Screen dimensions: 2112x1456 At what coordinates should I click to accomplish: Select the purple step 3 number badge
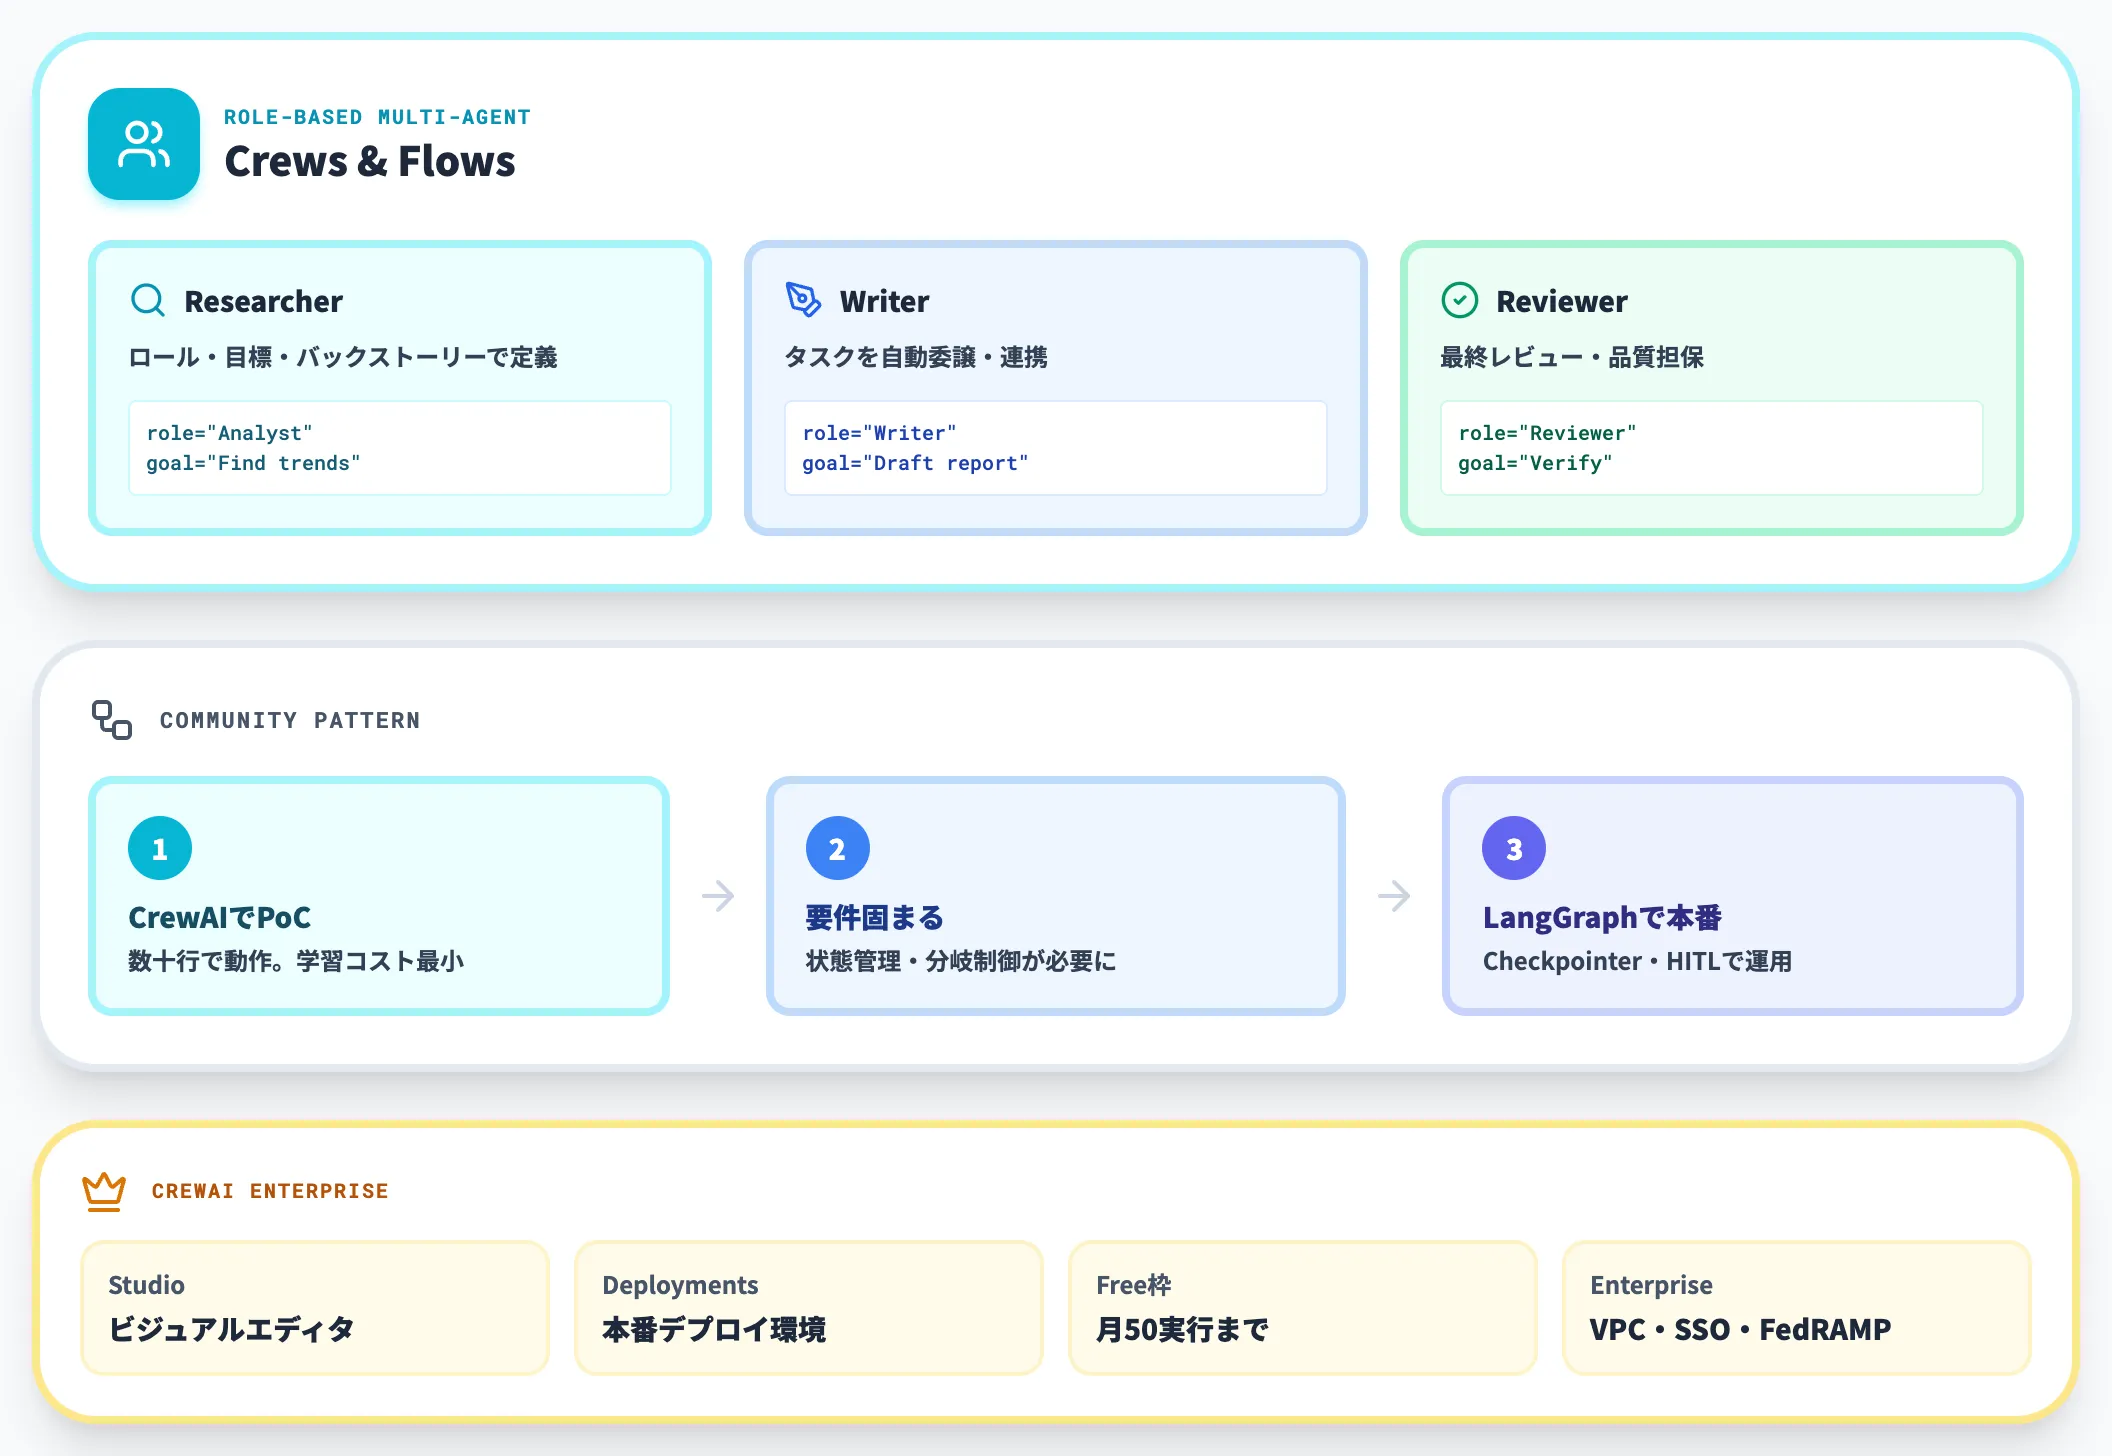tap(1514, 848)
